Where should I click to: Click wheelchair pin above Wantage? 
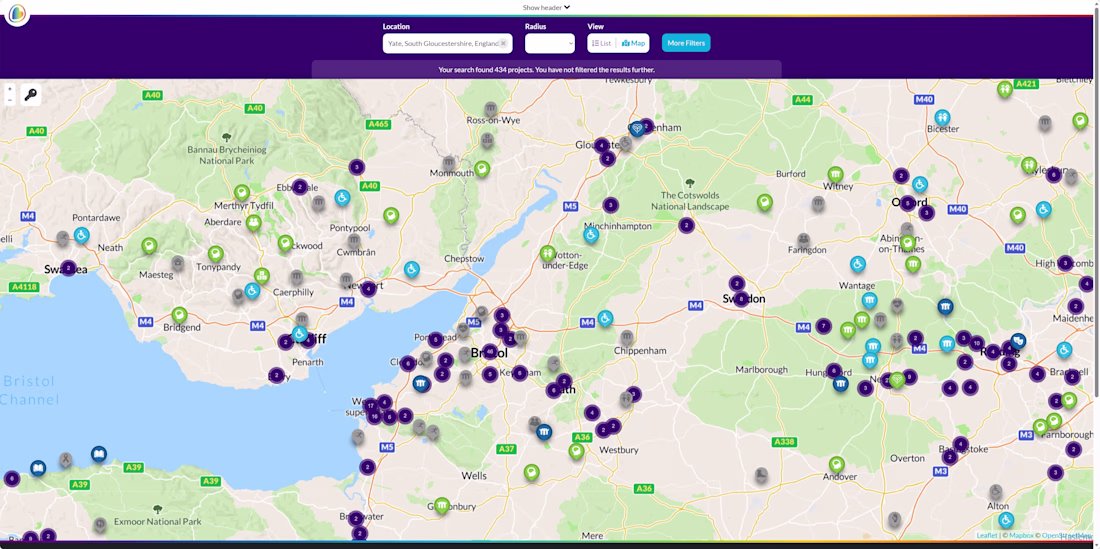[857, 264]
